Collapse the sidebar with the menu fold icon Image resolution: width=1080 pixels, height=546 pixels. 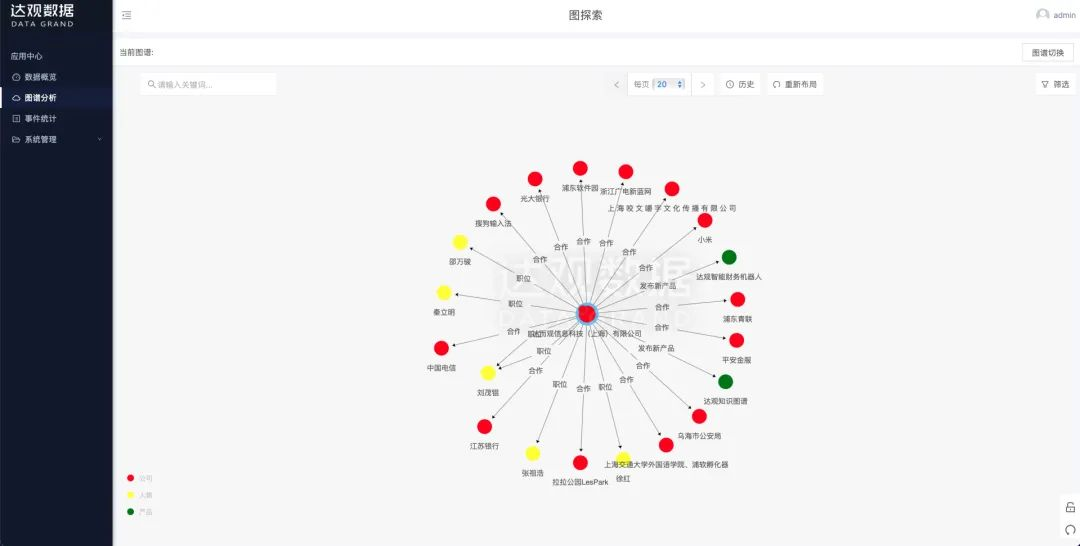pos(126,15)
